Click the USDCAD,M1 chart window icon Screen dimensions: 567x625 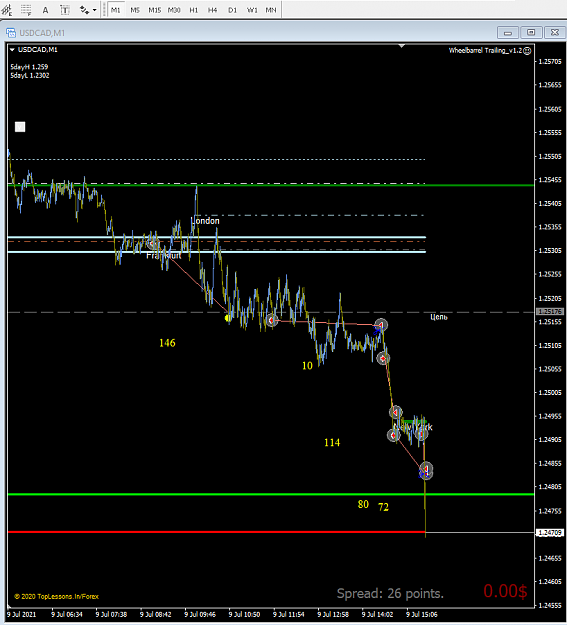pyautogui.click(x=11, y=33)
